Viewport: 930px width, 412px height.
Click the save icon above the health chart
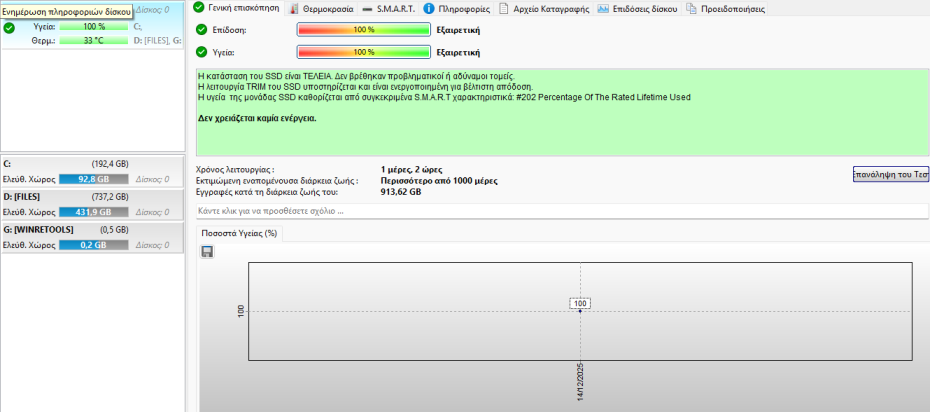[x=207, y=252]
